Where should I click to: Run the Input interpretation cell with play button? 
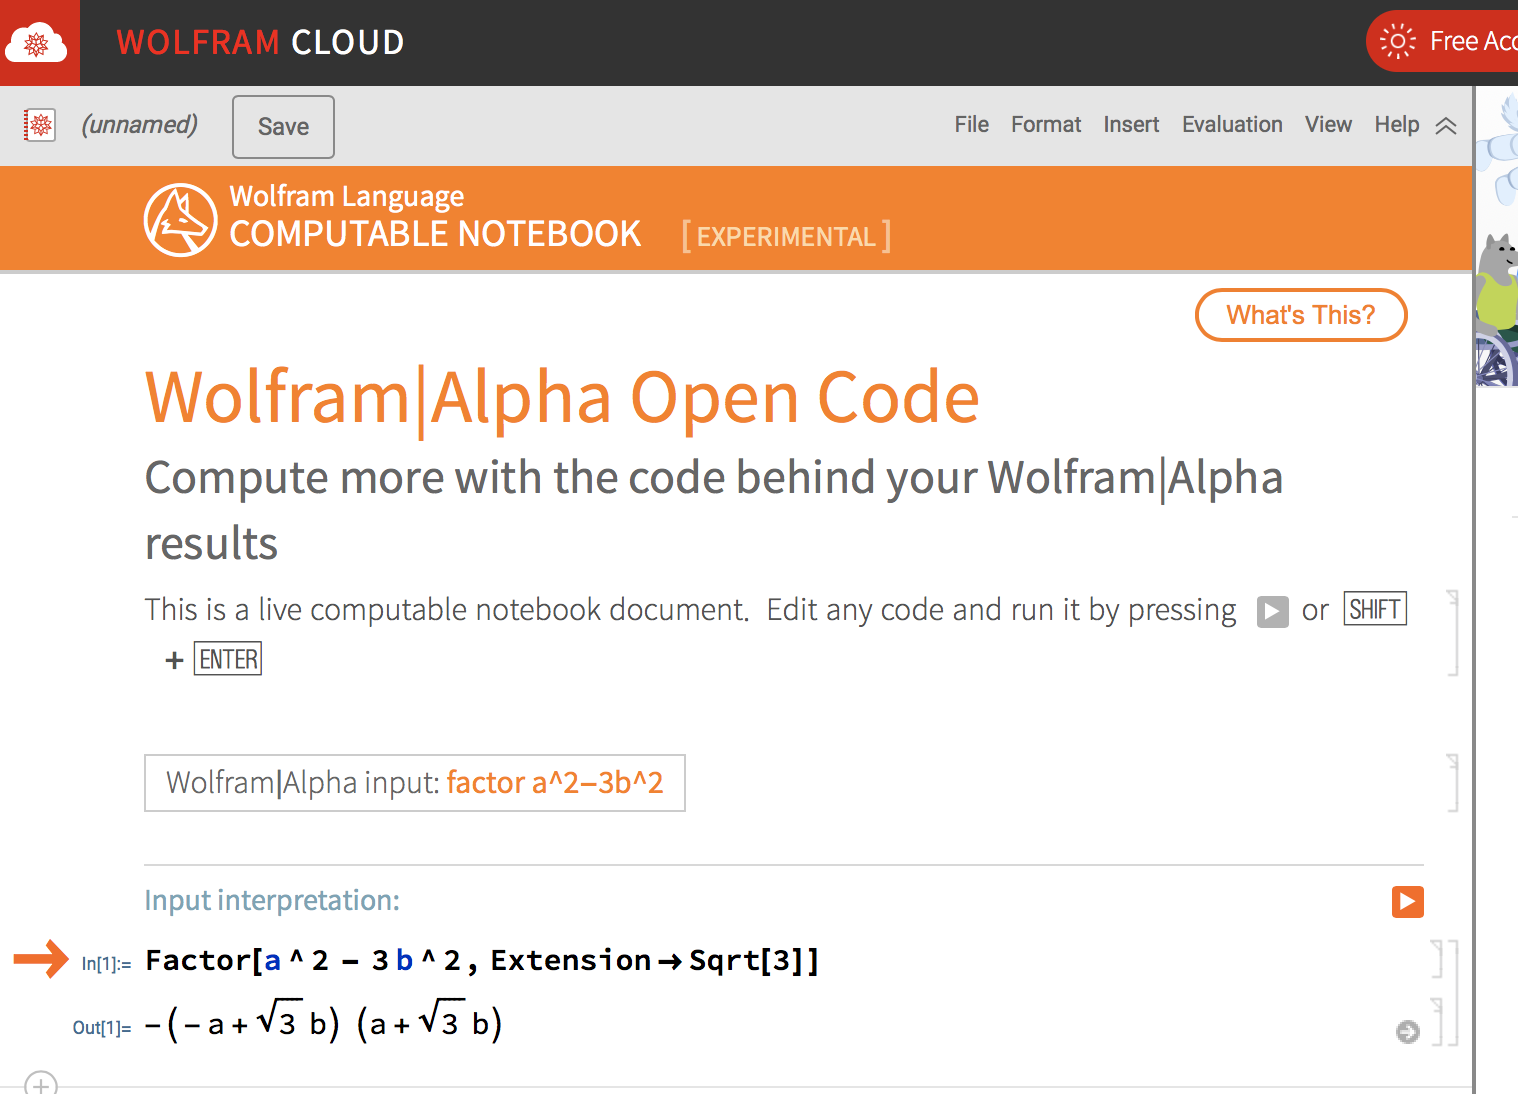pyautogui.click(x=1407, y=902)
